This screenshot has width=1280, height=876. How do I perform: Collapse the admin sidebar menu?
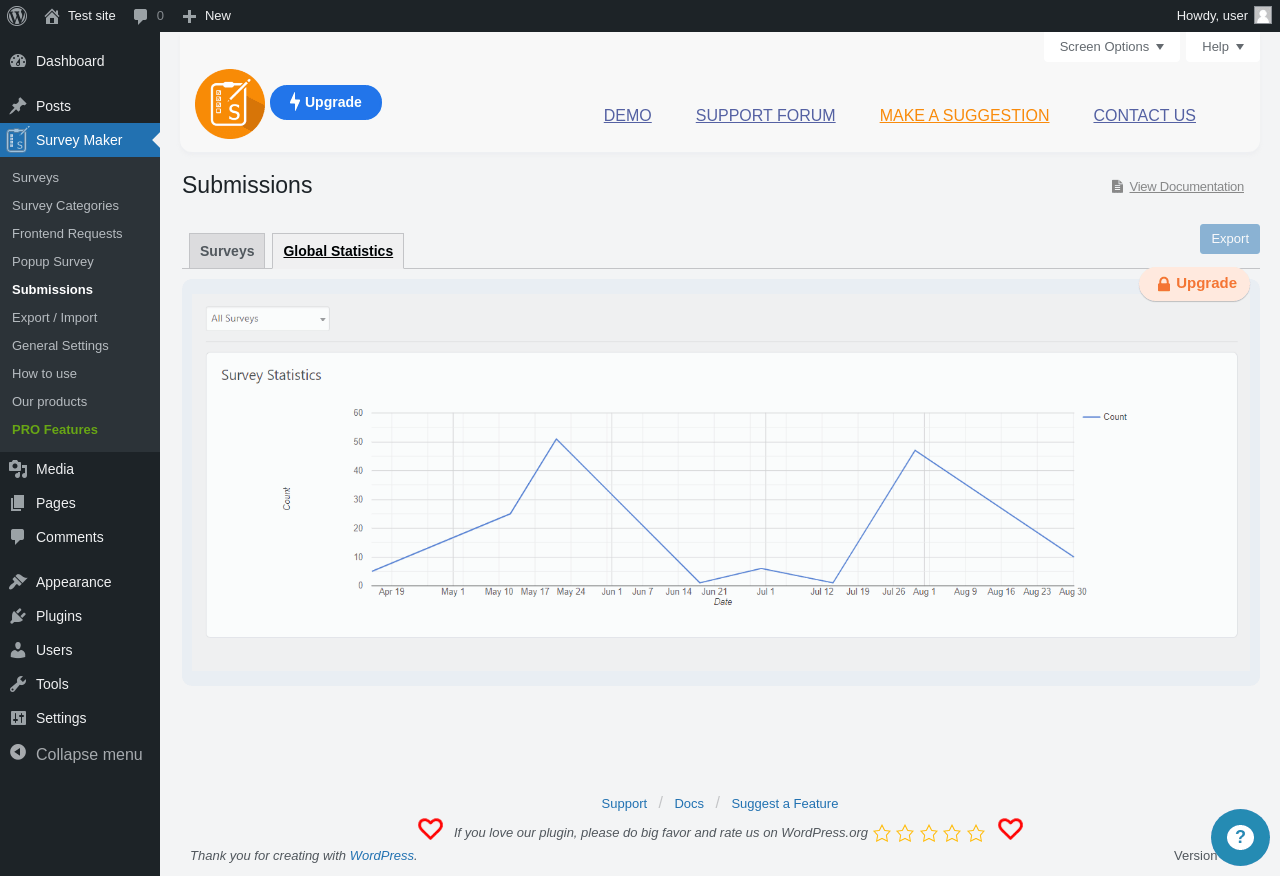click(76, 754)
